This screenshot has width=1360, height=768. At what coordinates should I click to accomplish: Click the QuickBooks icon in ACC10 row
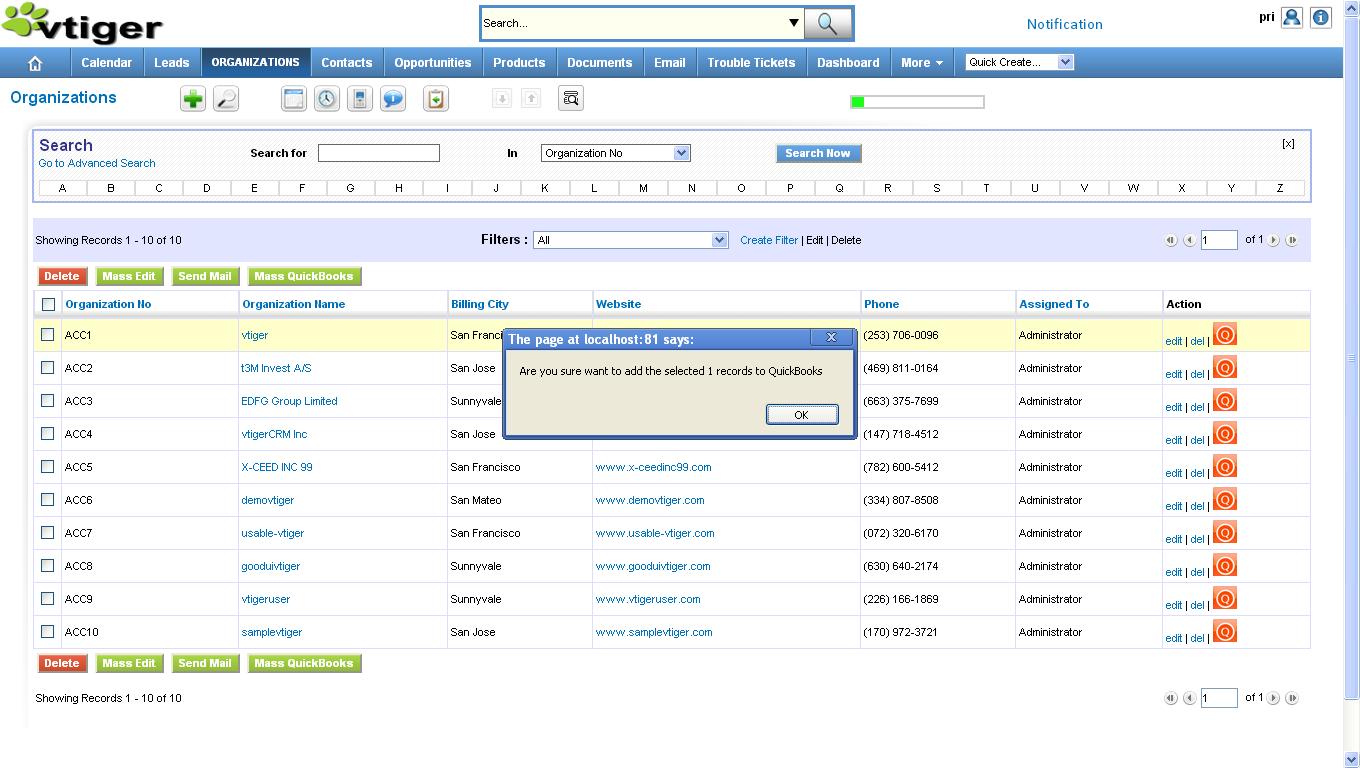(1225, 631)
